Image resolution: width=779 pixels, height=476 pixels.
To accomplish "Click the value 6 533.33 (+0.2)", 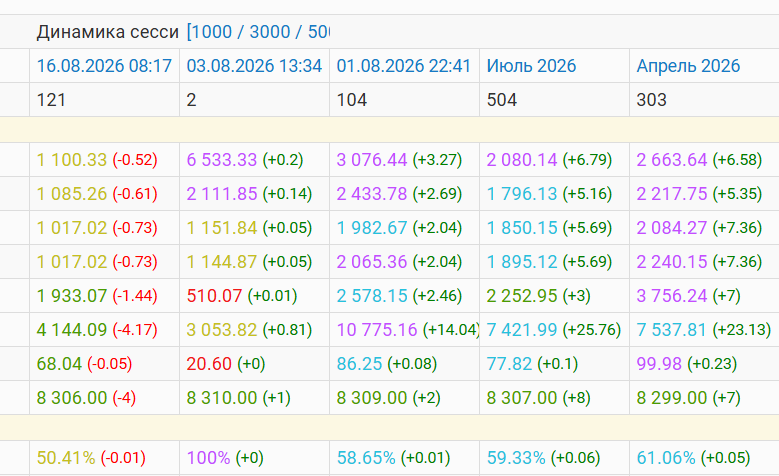I will tap(245, 159).
